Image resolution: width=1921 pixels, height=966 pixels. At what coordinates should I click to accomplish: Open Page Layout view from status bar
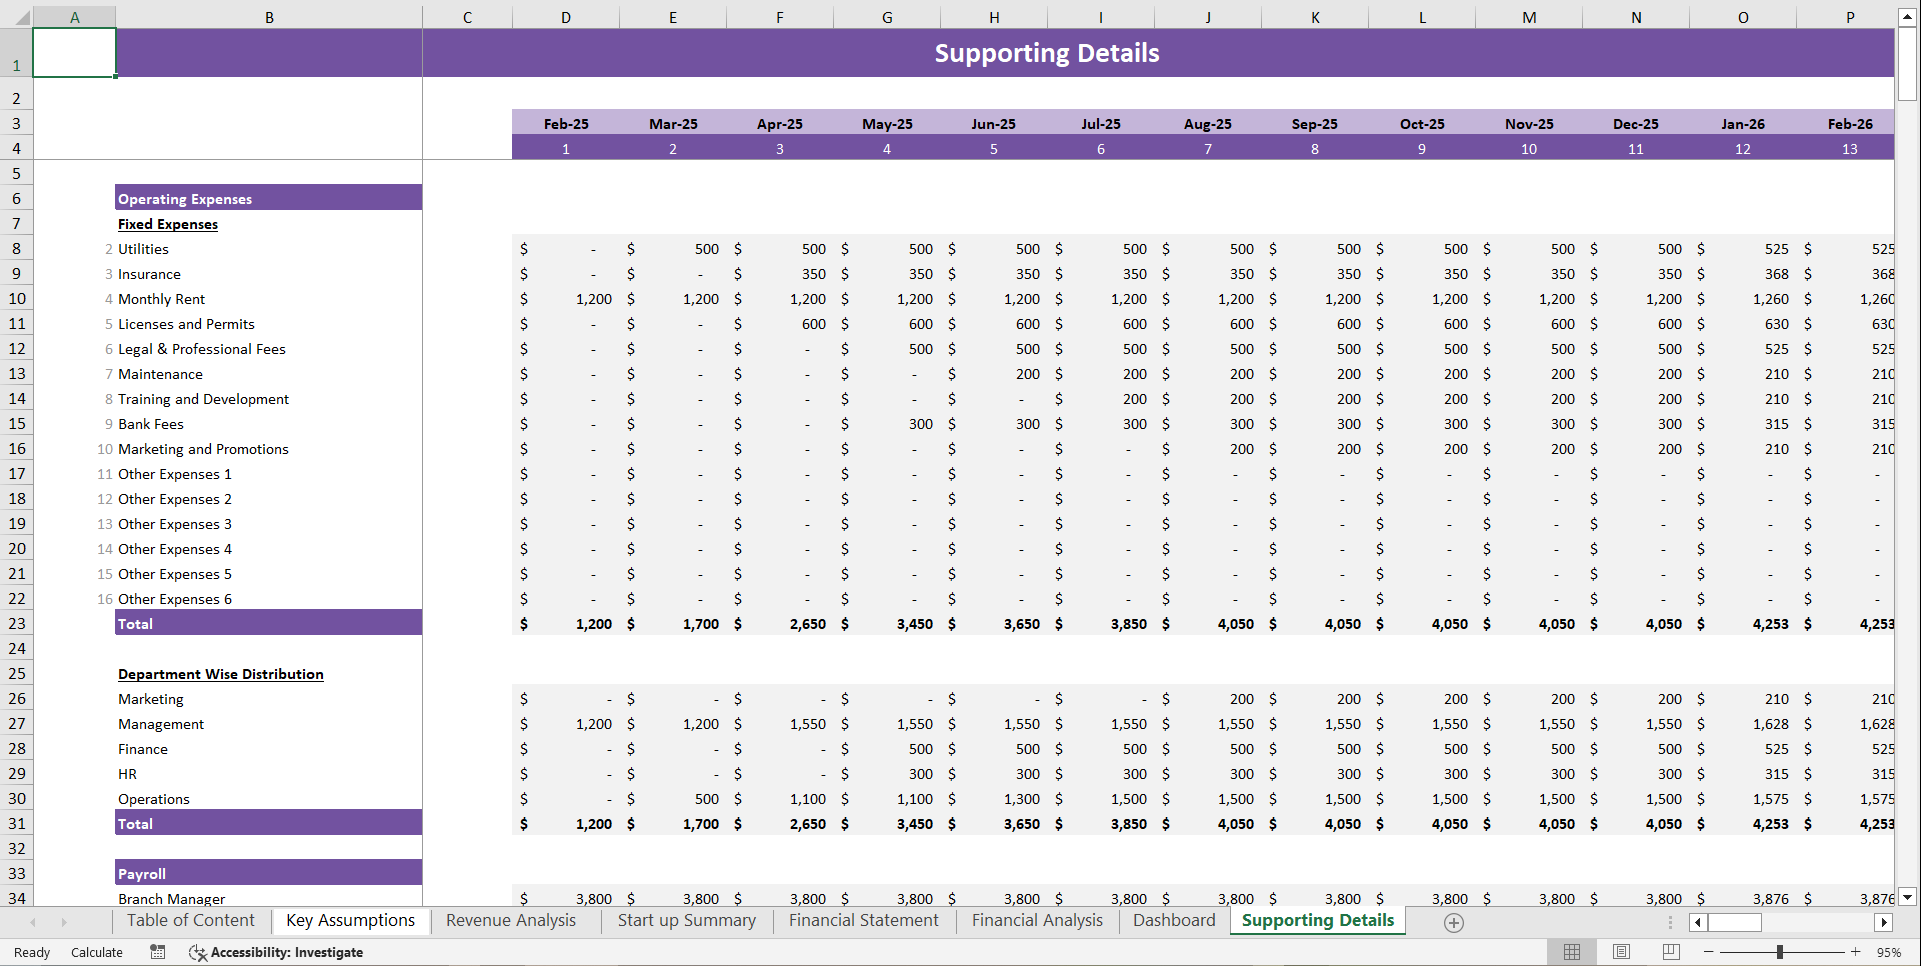click(1621, 952)
